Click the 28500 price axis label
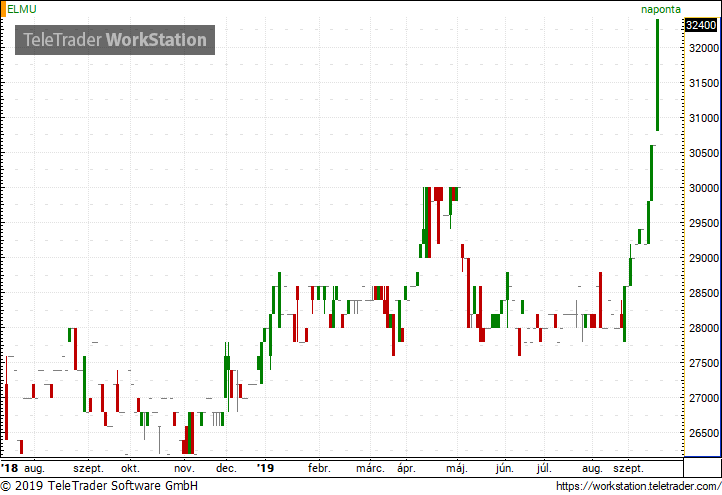This screenshot has width=722, height=495. [704, 293]
